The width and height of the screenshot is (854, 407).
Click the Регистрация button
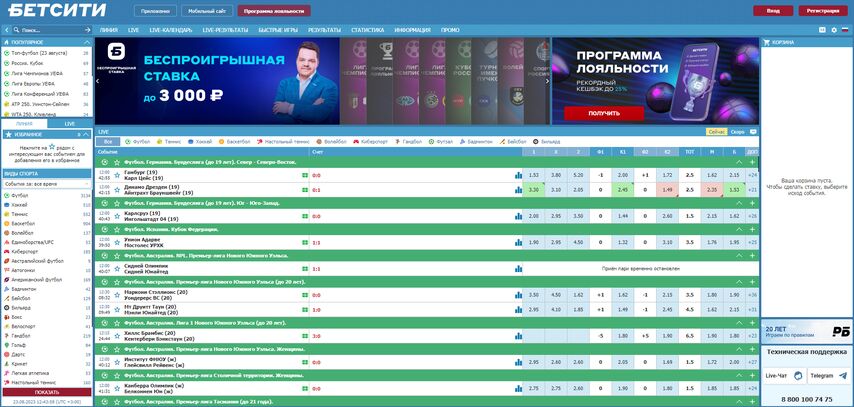coord(822,10)
